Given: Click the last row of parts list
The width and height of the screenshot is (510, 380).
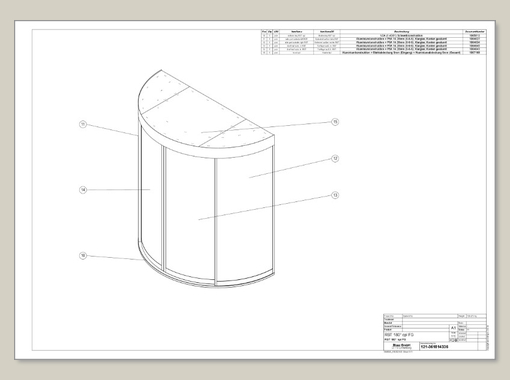Looking at the screenshot, I should click(x=374, y=53).
